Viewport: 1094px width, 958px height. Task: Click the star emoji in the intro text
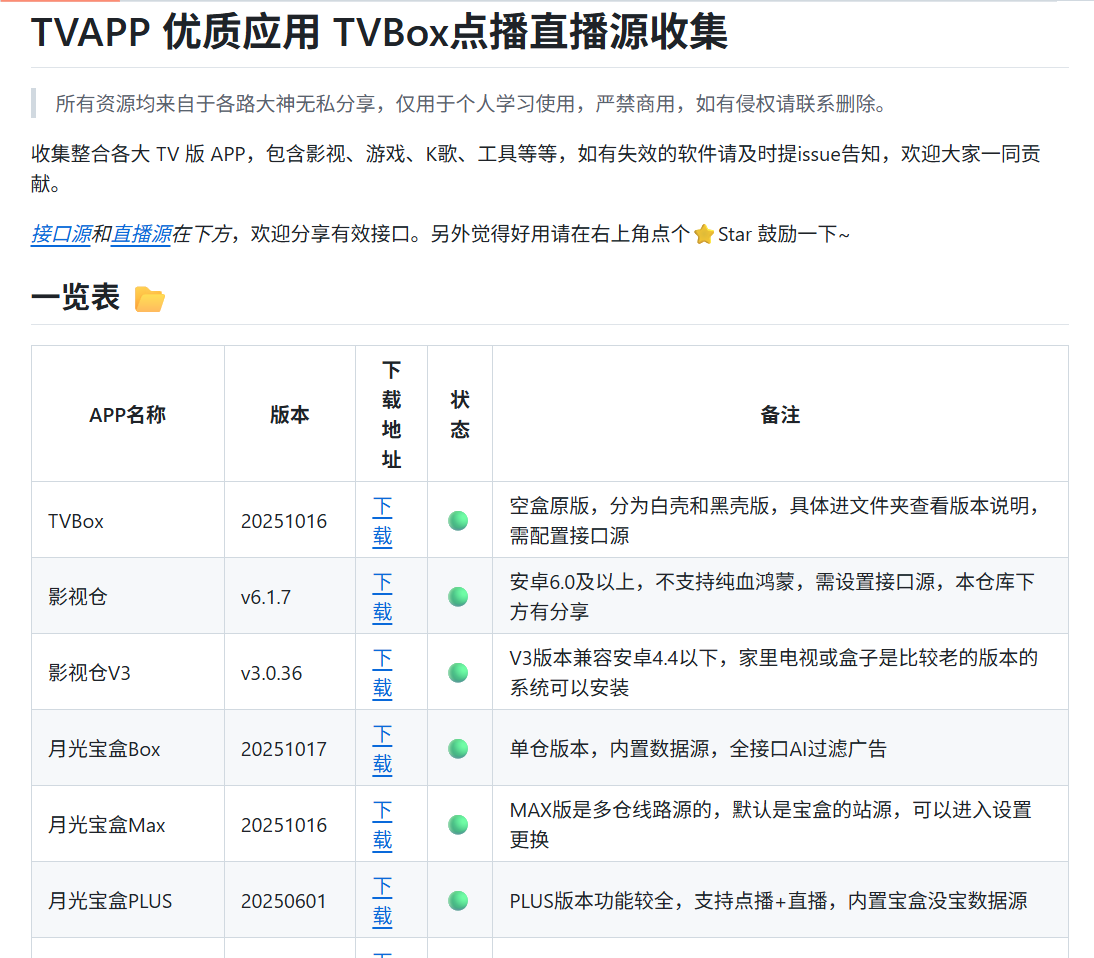click(702, 233)
